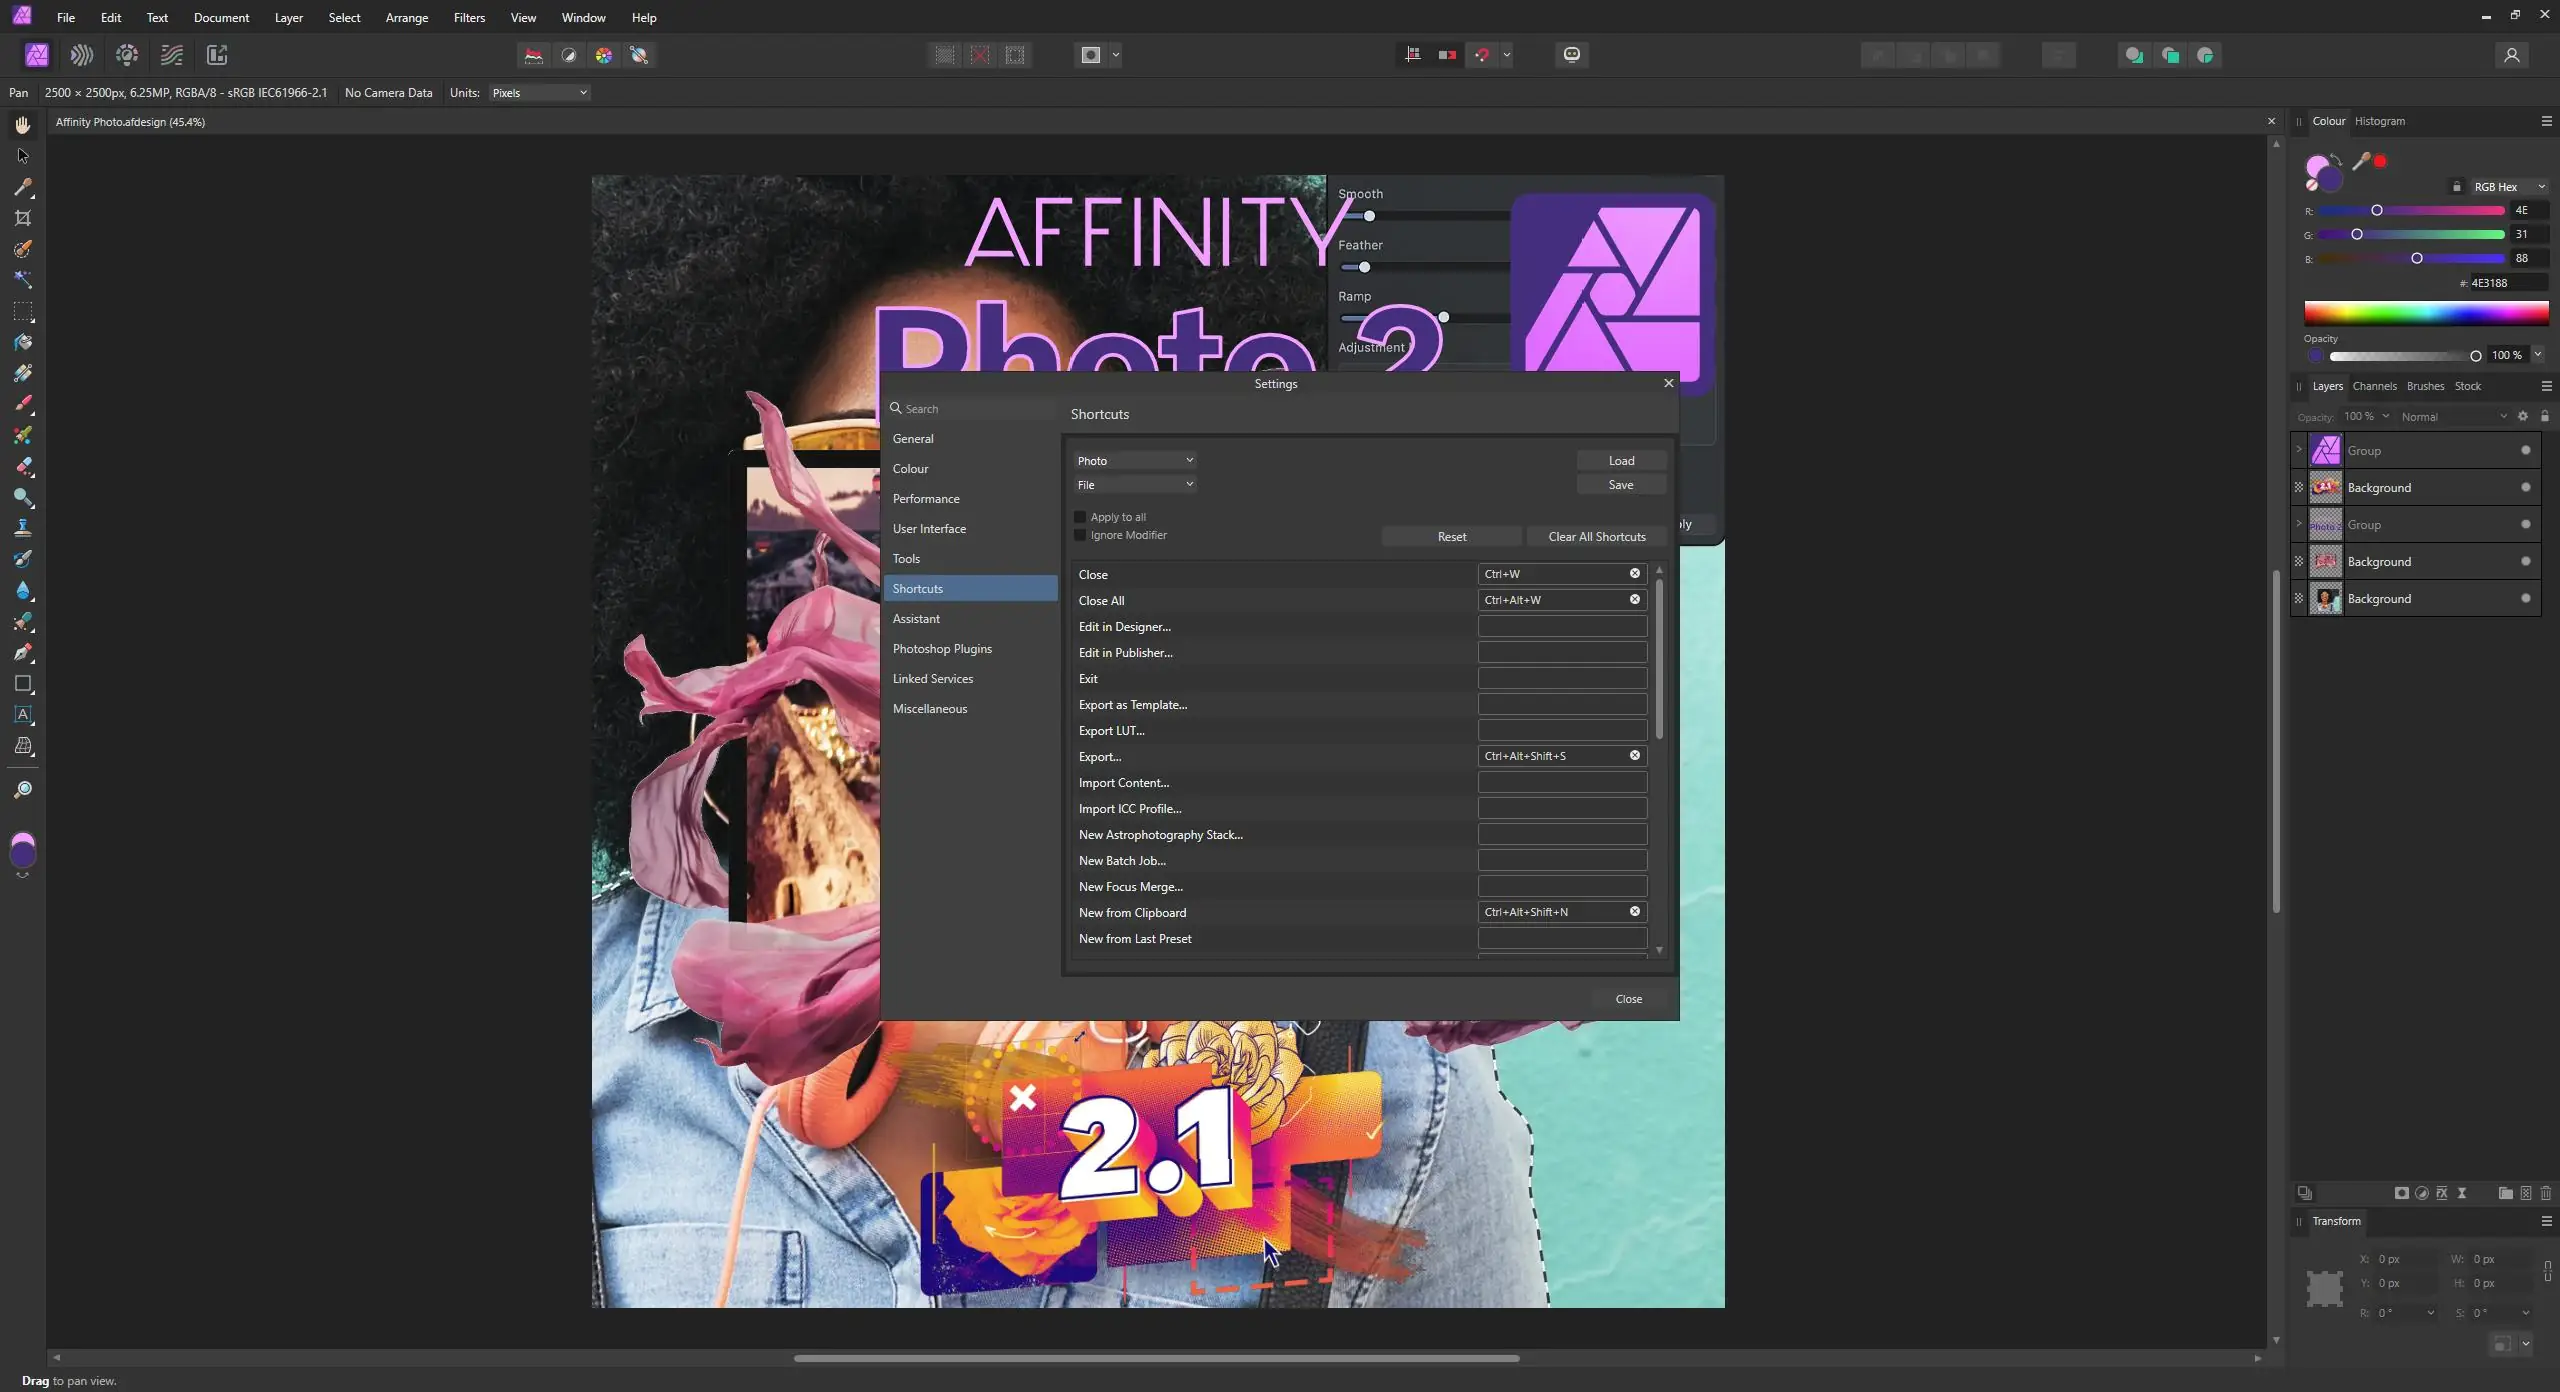Switch to the Histogram tab

tap(2379, 121)
